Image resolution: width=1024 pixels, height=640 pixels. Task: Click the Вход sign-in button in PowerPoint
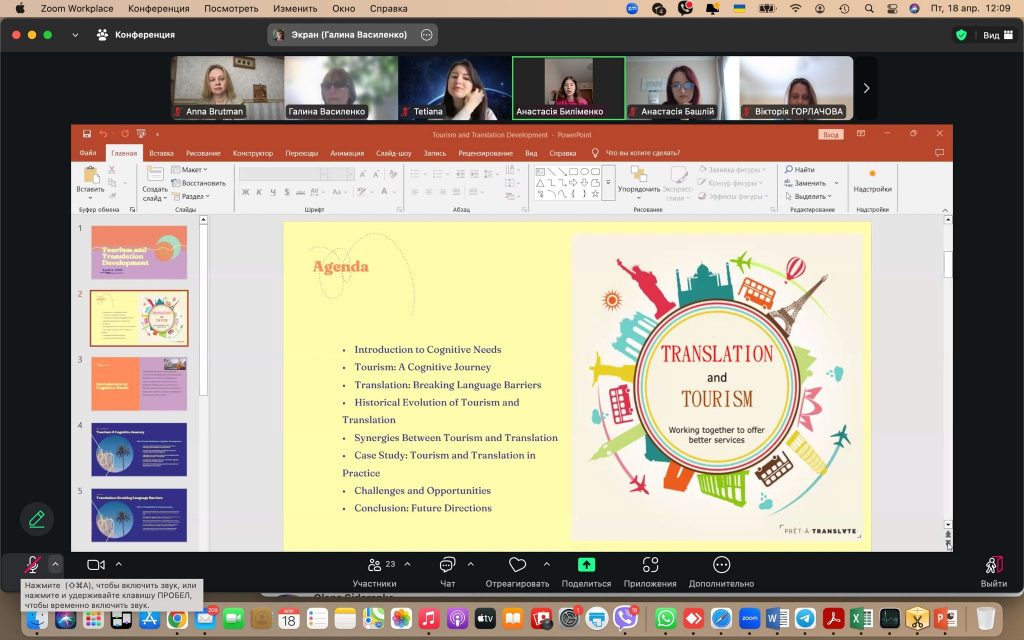[x=830, y=134]
